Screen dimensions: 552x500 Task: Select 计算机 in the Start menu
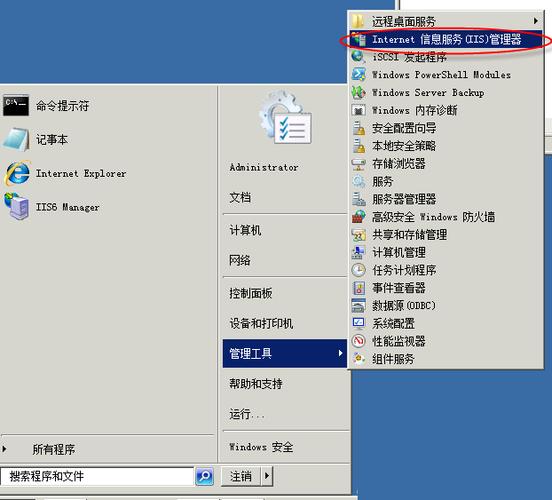pyautogui.click(x=245, y=230)
